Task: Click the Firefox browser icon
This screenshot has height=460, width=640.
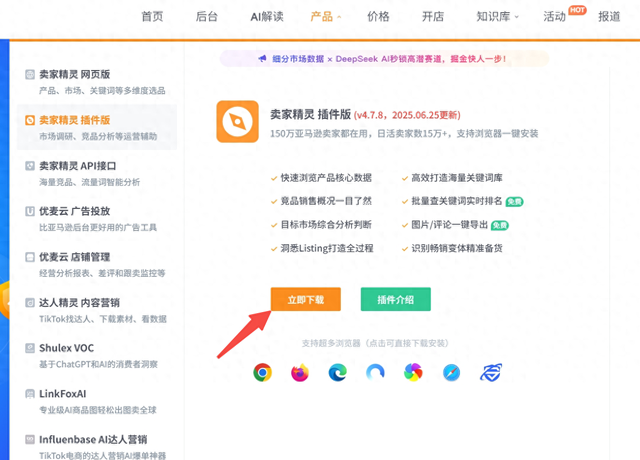Action: (x=300, y=372)
